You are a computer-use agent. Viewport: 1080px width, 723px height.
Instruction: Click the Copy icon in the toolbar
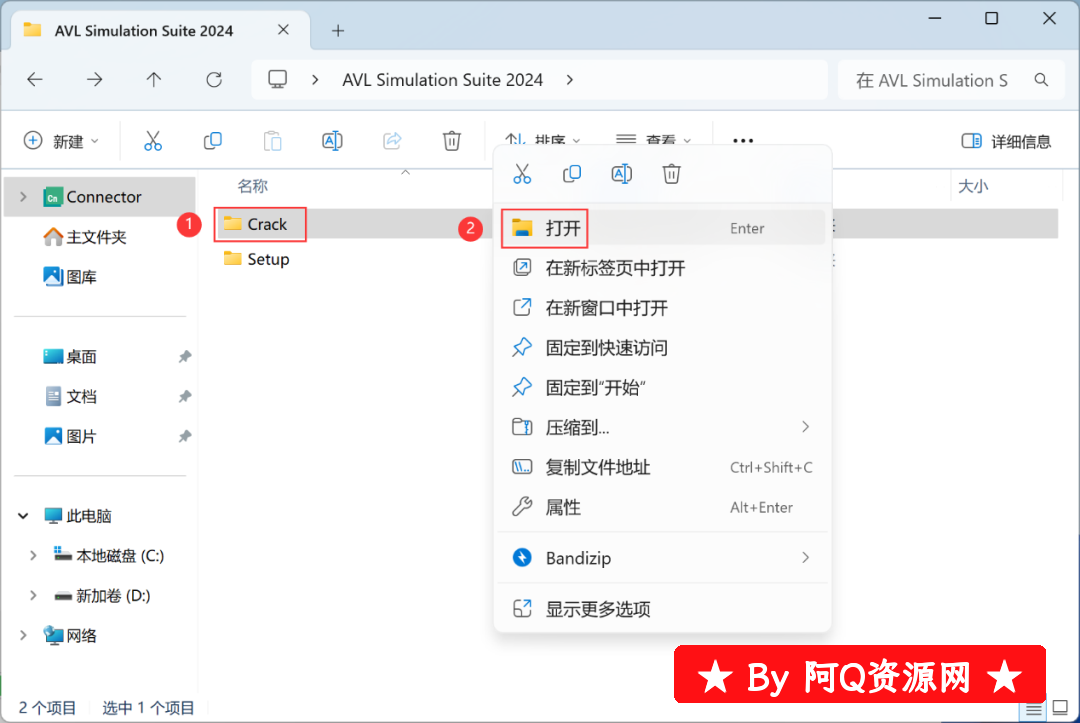pos(213,141)
